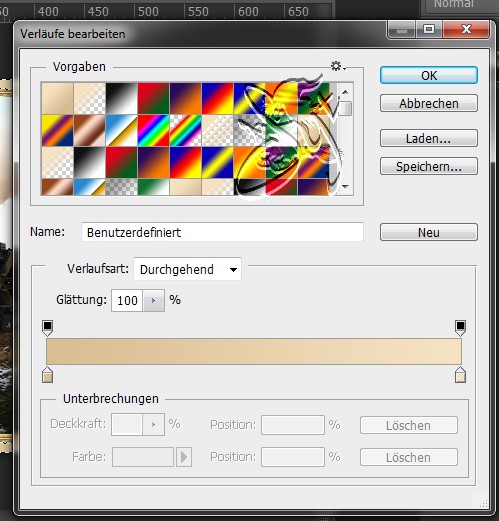This screenshot has height=521, width=499.
Task: Pick the rainbow spectrum gradient preset
Action: click(x=153, y=130)
